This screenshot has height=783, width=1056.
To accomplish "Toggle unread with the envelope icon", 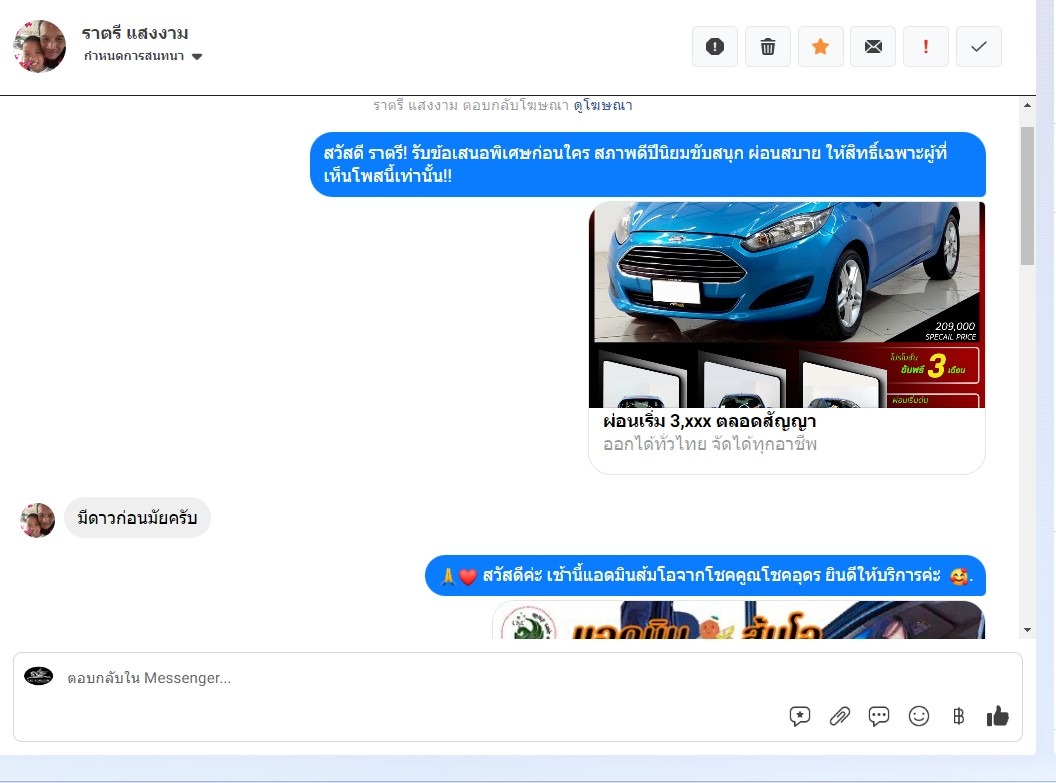I will tap(873, 47).
